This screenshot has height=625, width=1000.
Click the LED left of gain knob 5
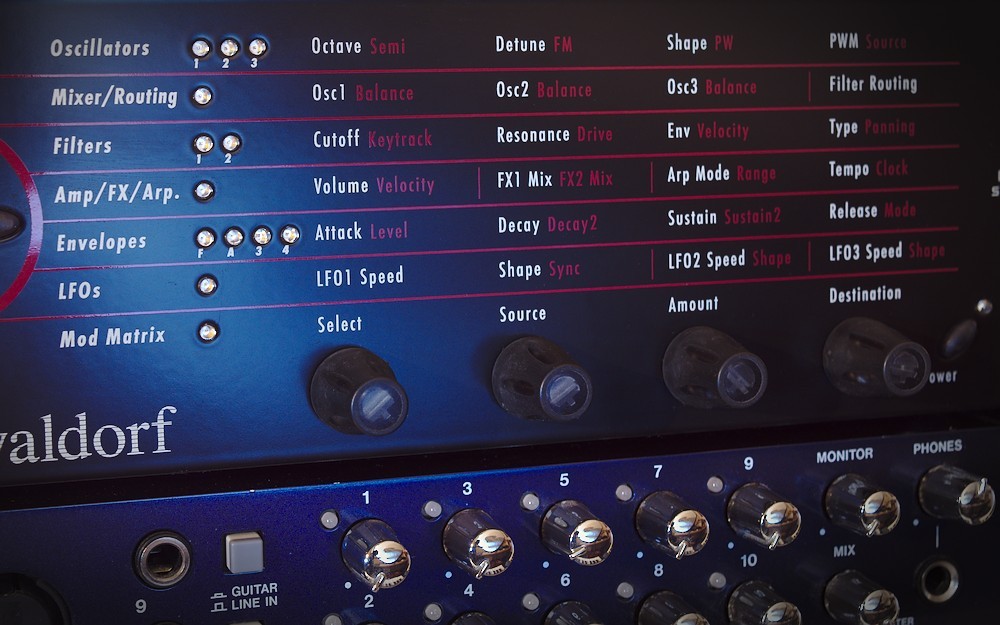(x=530, y=501)
